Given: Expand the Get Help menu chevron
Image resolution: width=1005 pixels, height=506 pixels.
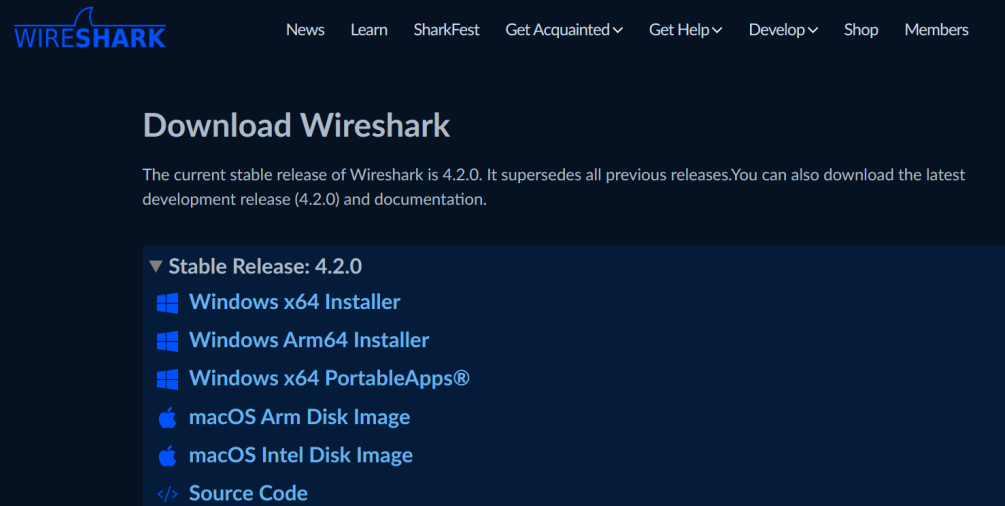Looking at the screenshot, I should (x=717, y=30).
